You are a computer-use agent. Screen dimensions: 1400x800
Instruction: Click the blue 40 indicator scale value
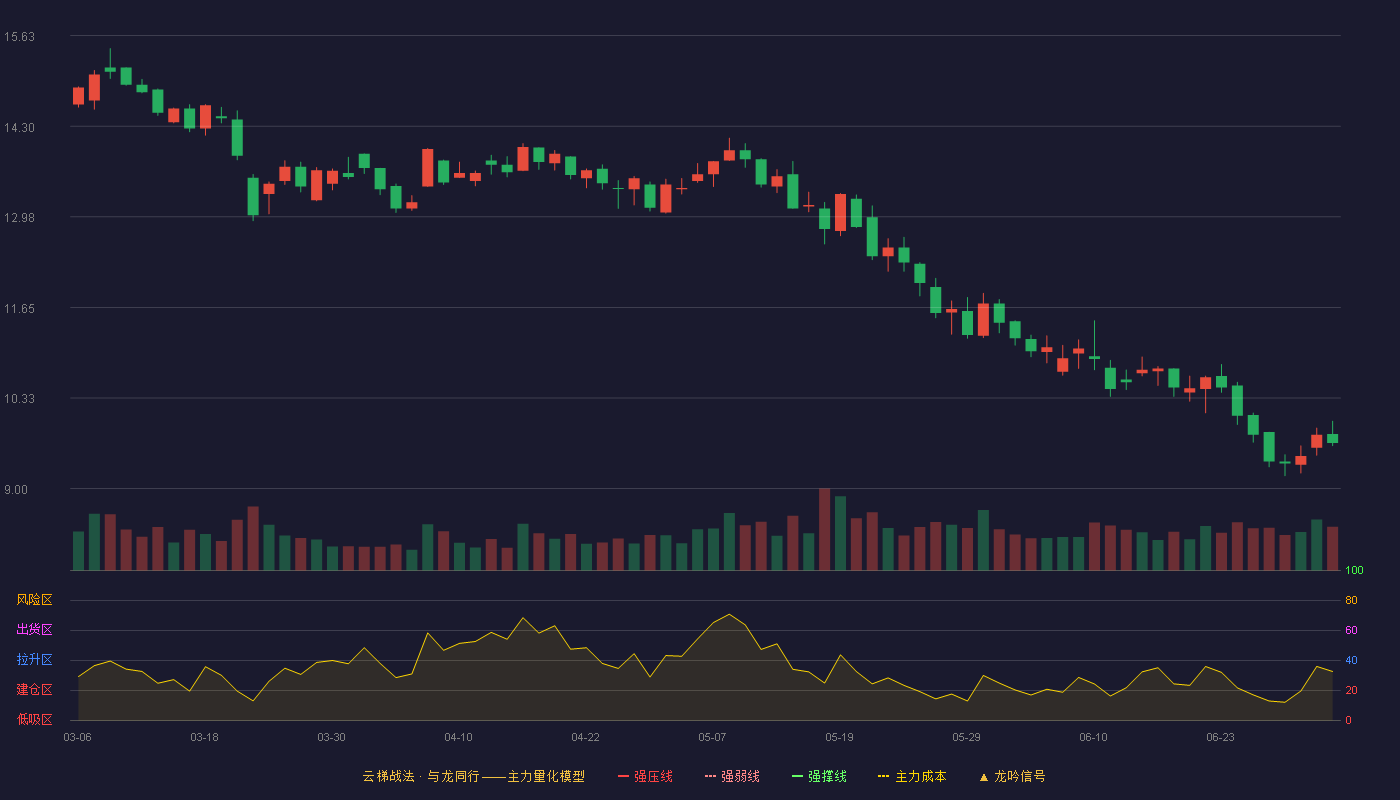1351,660
